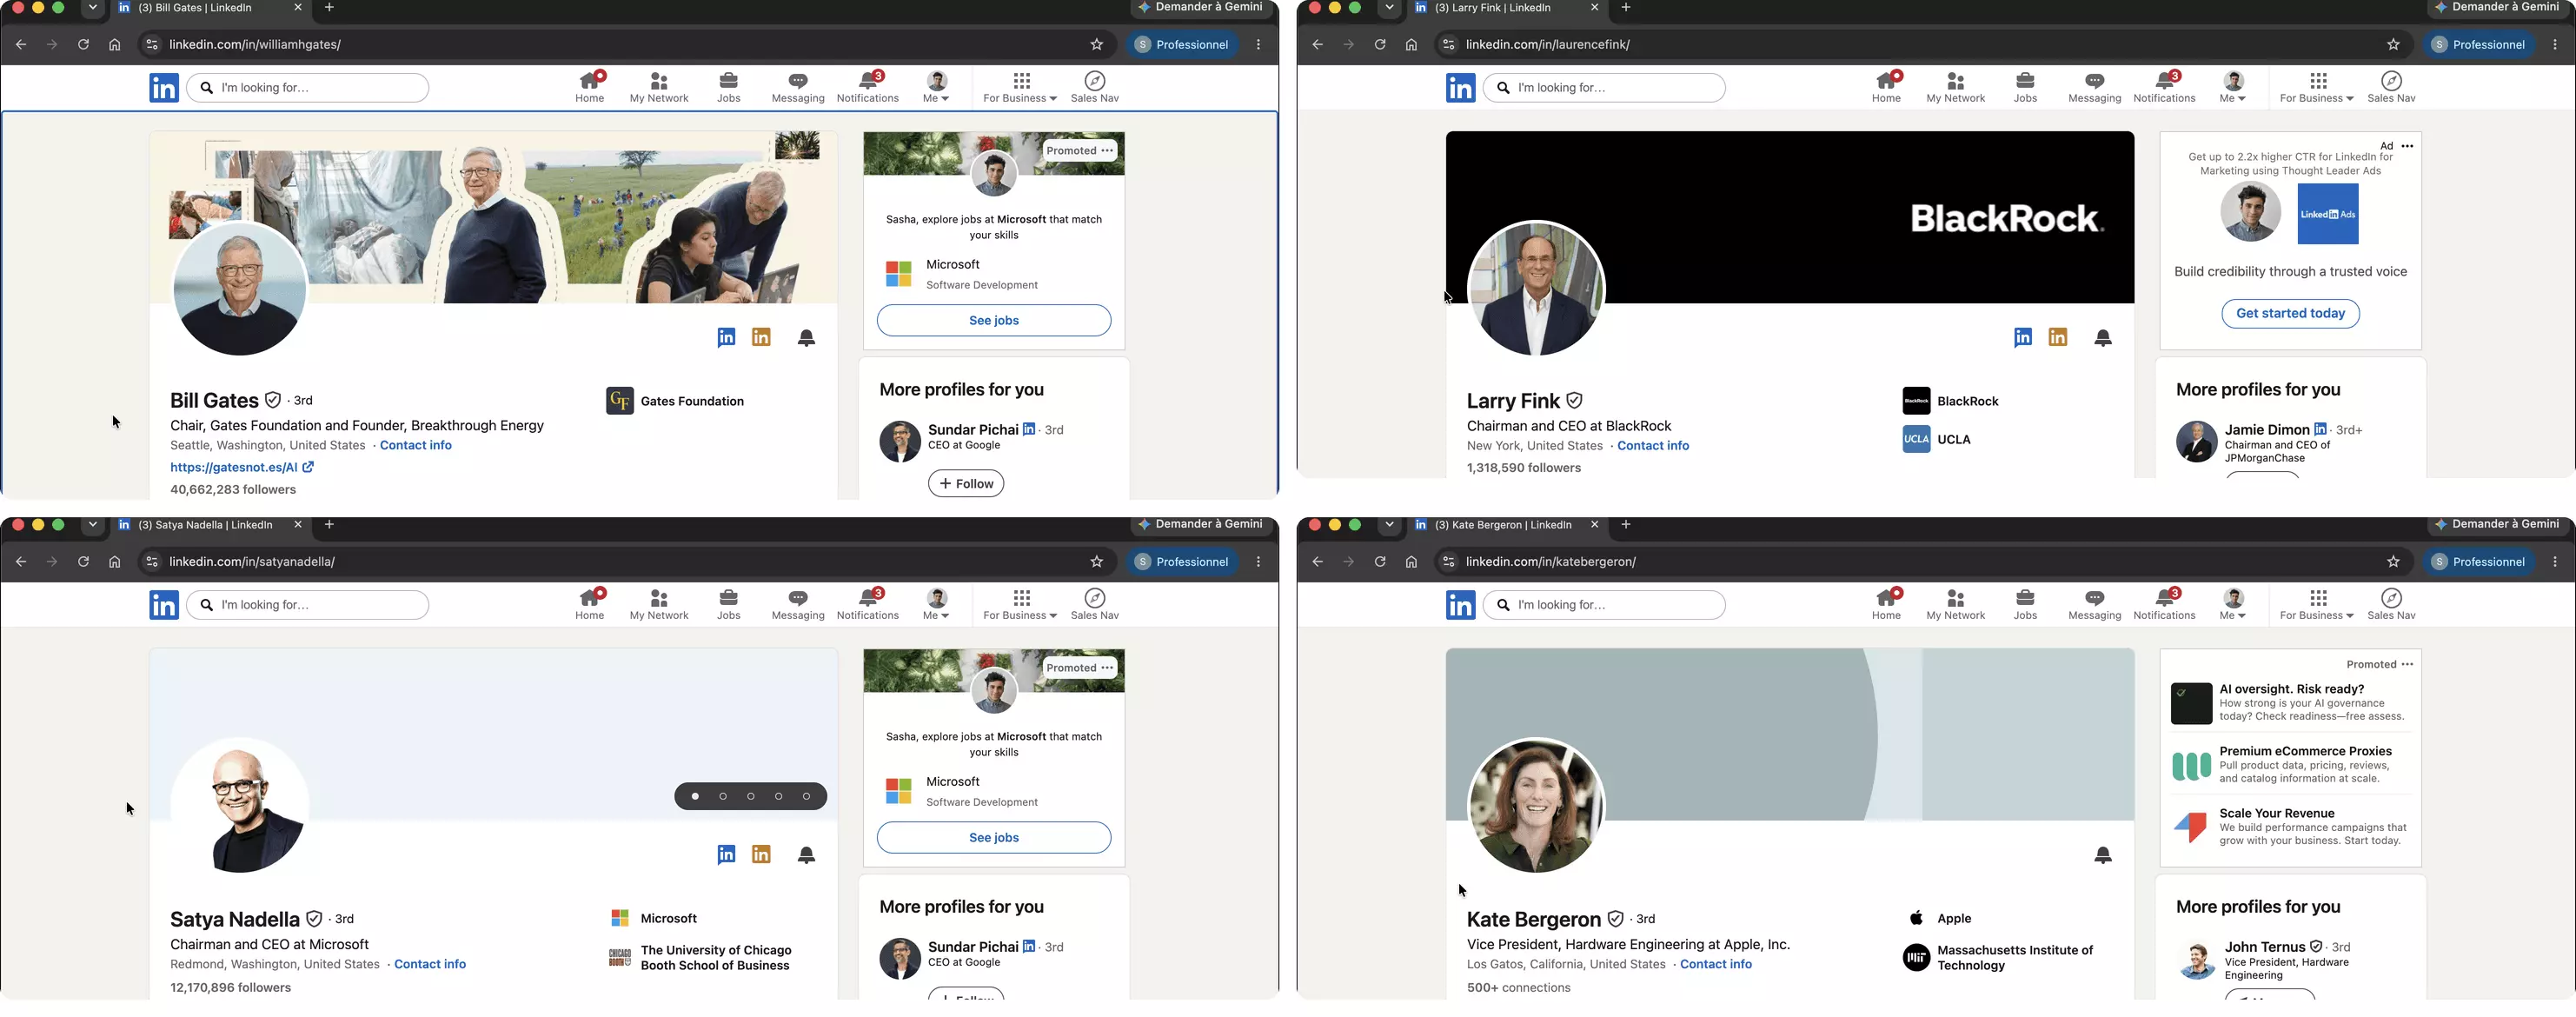Follow Sundar Pichai in the Bill Gates window

[x=965, y=484]
